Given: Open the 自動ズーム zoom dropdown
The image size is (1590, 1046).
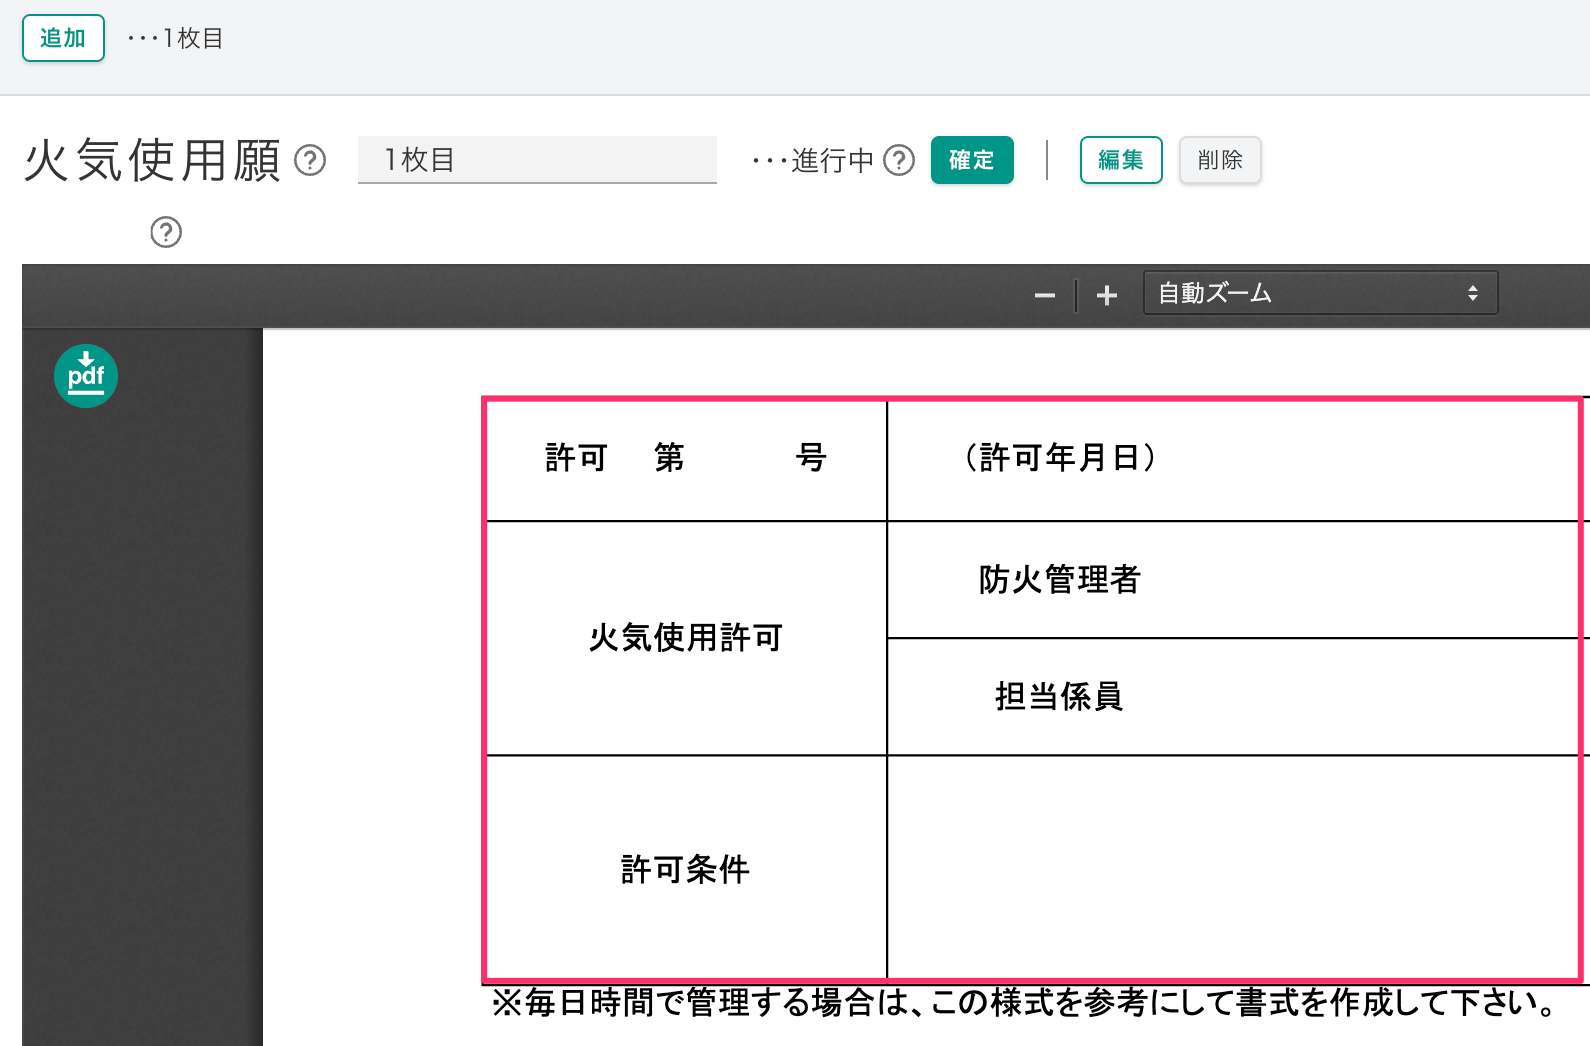Looking at the screenshot, I should coord(1319,293).
